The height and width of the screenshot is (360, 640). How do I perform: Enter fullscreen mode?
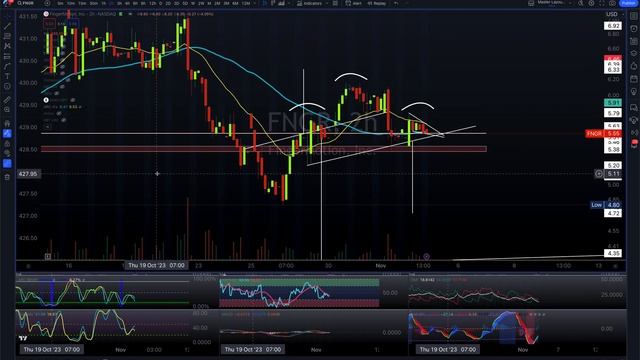(x=602, y=3)
